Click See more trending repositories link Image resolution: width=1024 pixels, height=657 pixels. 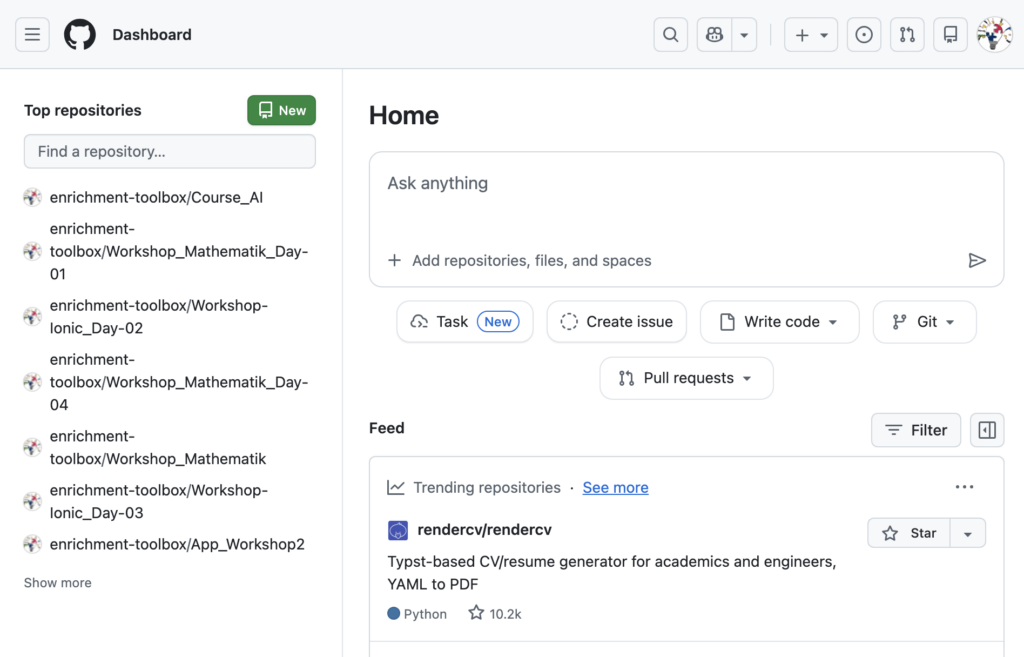(x=615, y=488)
